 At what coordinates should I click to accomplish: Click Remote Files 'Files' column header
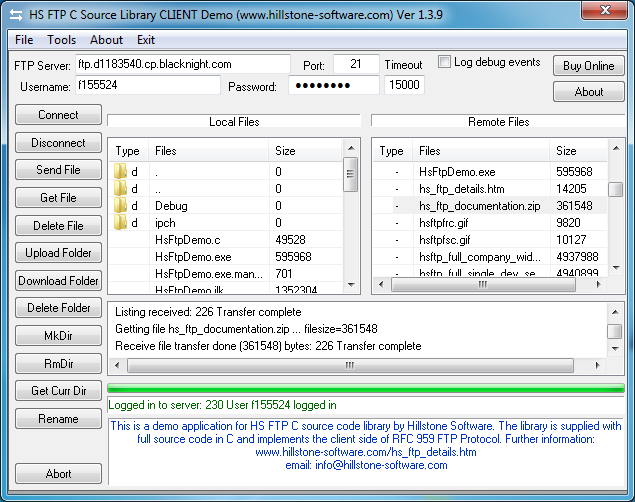(x=481, y=151)
